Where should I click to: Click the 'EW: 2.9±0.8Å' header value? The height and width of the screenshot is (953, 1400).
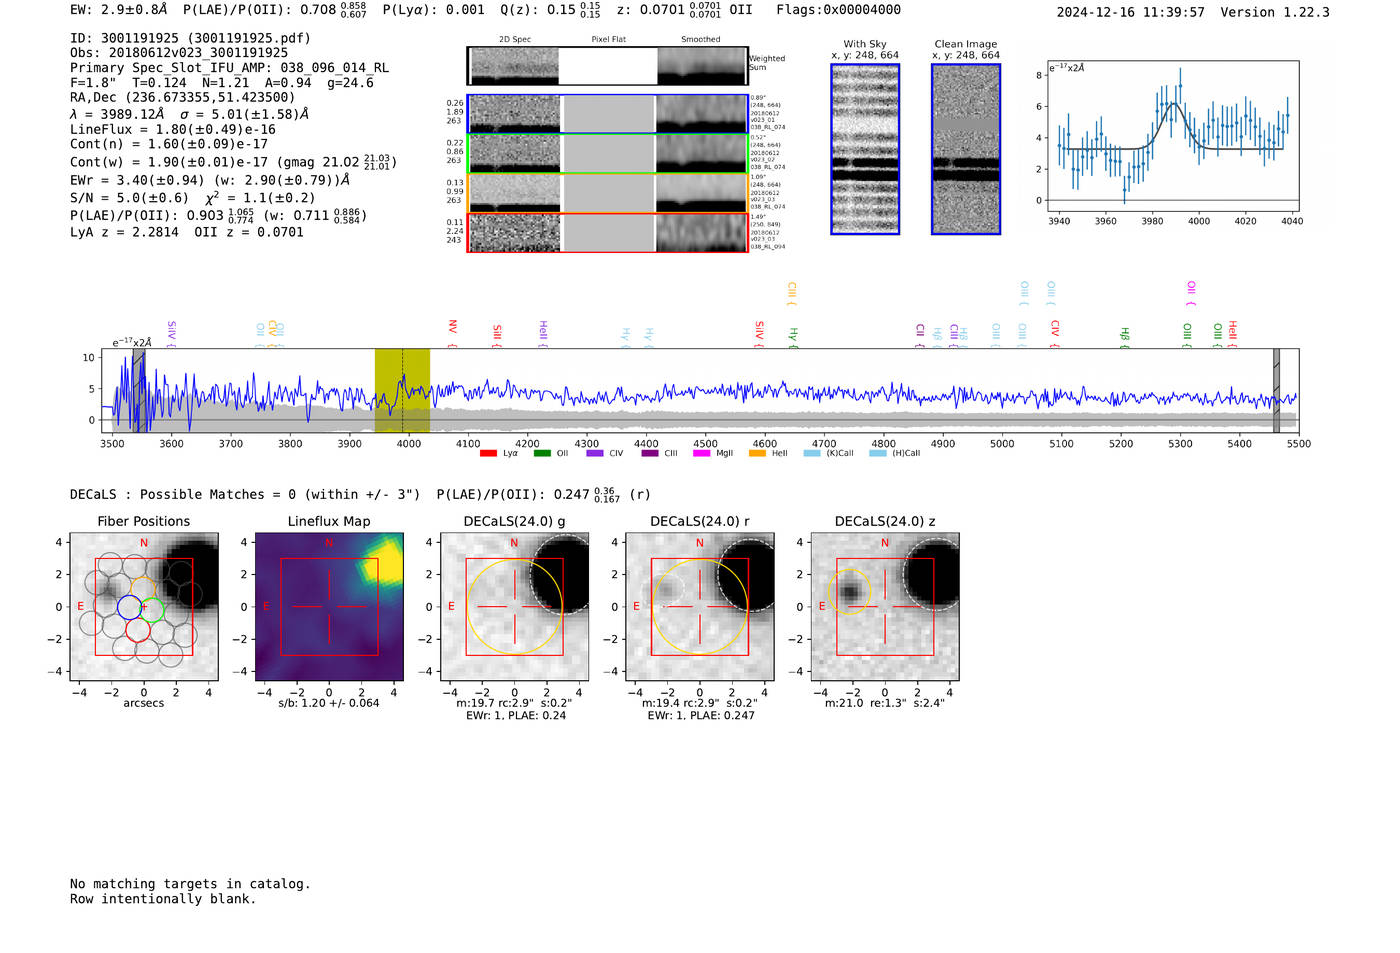tap(119, 10)
